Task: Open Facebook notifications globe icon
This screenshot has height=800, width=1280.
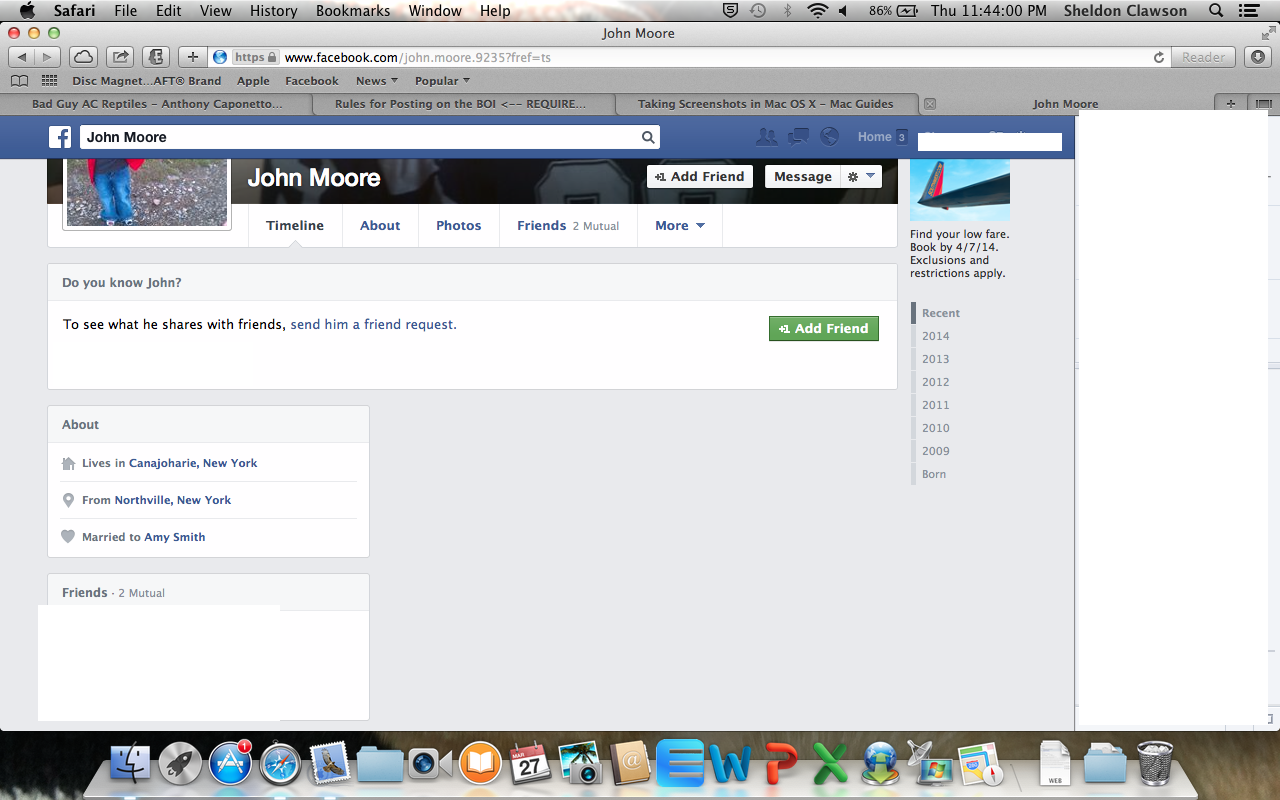Action: tap(829, 137)
